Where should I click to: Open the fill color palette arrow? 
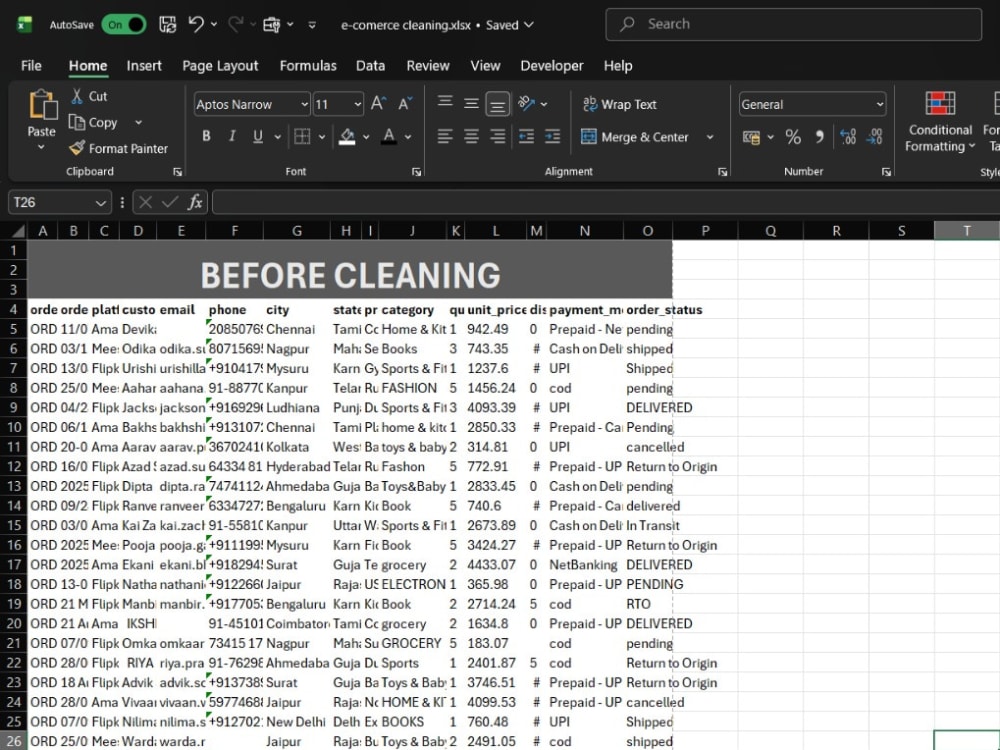(366, 136)
